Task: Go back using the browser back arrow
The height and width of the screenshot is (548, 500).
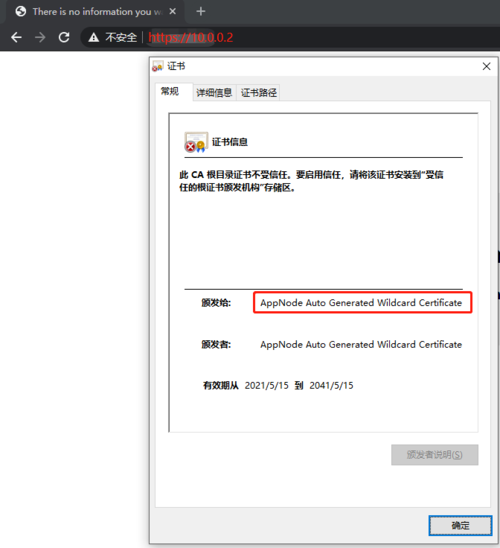Action: pos(16,37)
